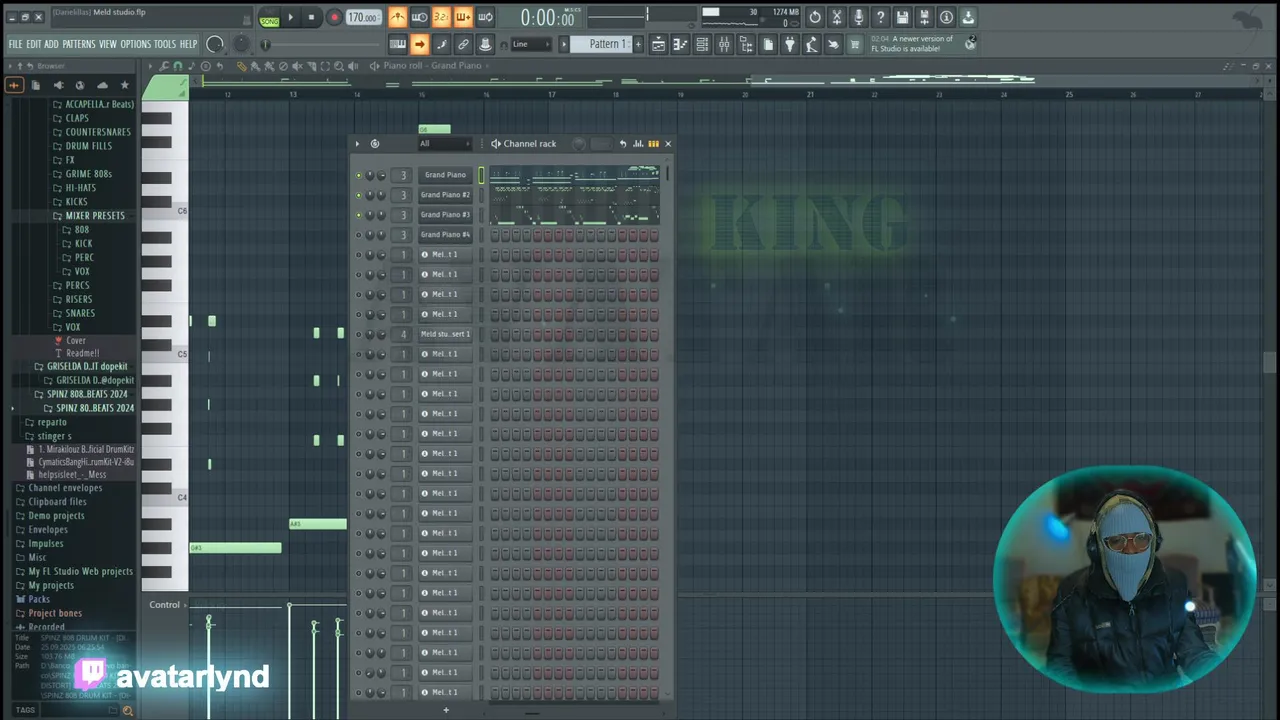Screen dimensions: 1280x720
Task: Open the TOOLS menu
Action: [165, 44]
